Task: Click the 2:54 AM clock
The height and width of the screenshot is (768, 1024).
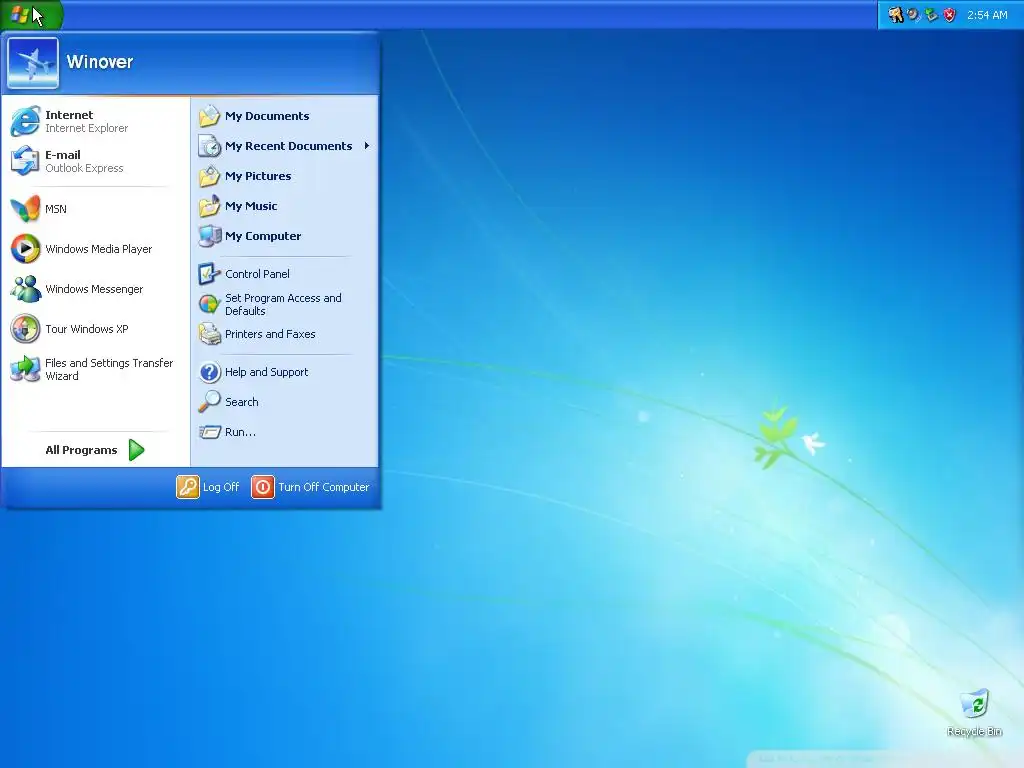Action: tap(987, 15)
